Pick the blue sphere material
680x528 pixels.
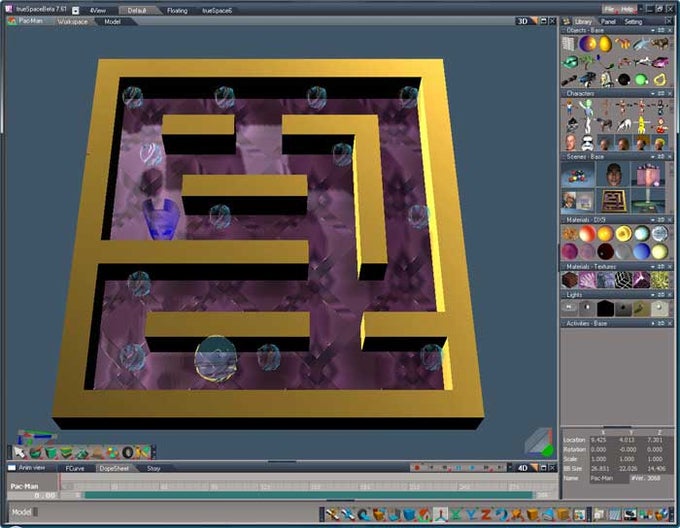[x=641, y=251]
